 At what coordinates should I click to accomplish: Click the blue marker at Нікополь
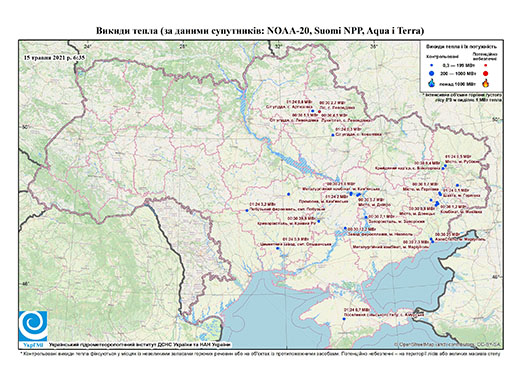345,229
